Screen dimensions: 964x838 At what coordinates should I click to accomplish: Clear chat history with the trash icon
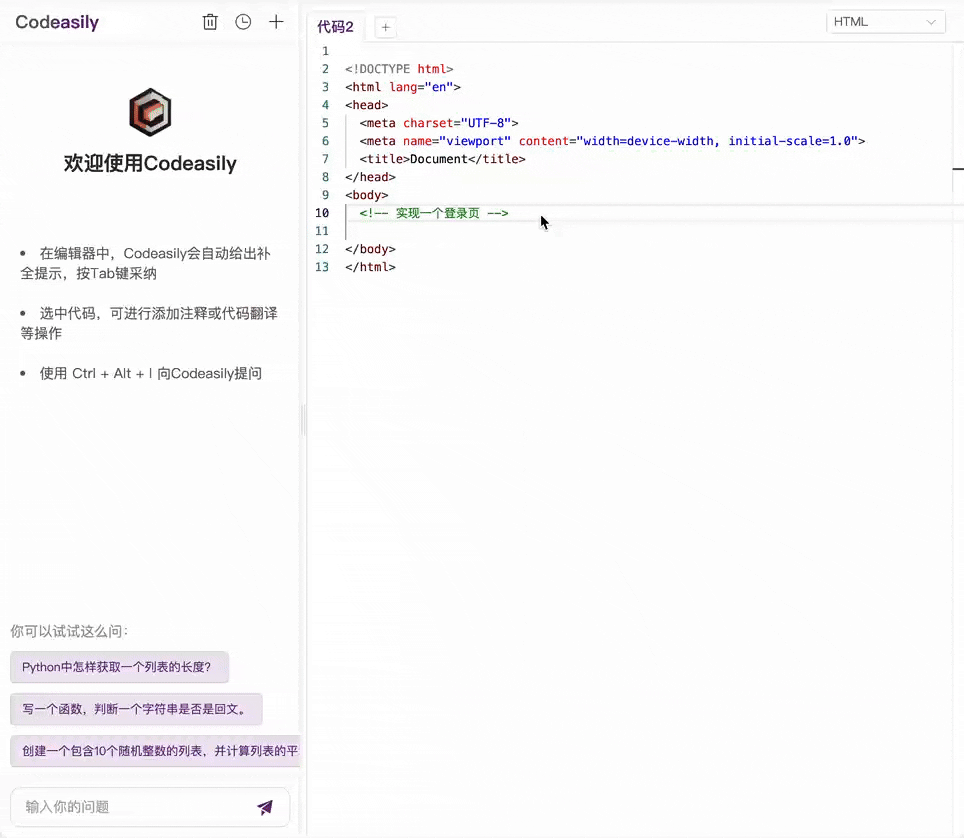[x=210, y=21]
